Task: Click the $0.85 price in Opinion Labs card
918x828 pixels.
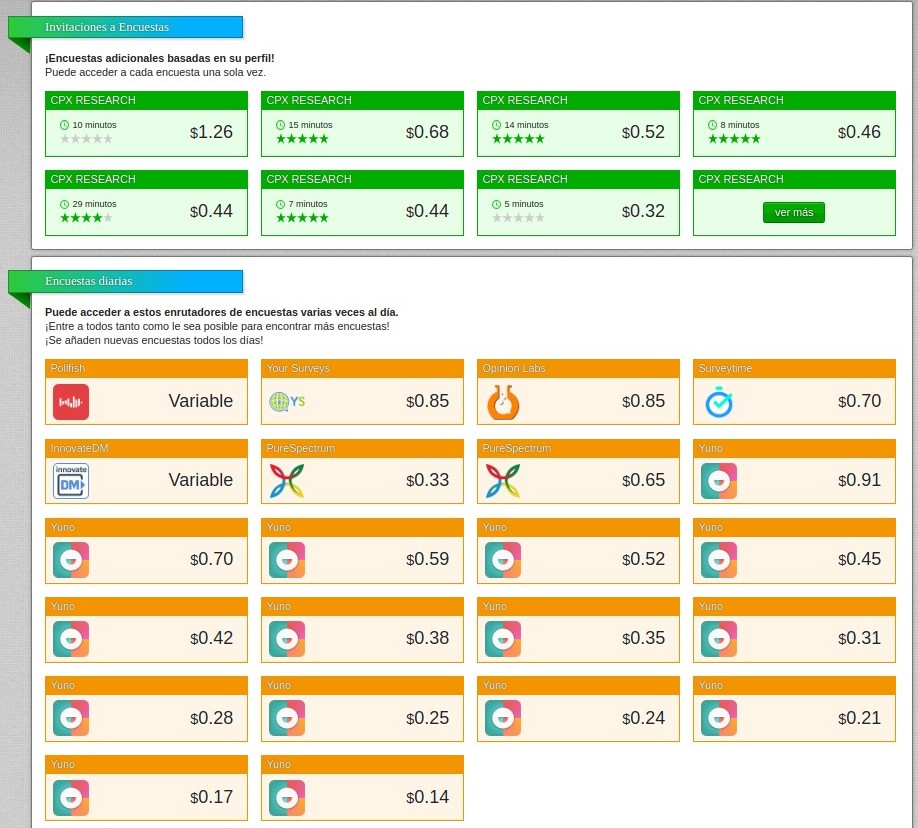Action: (x=643, y=401)
